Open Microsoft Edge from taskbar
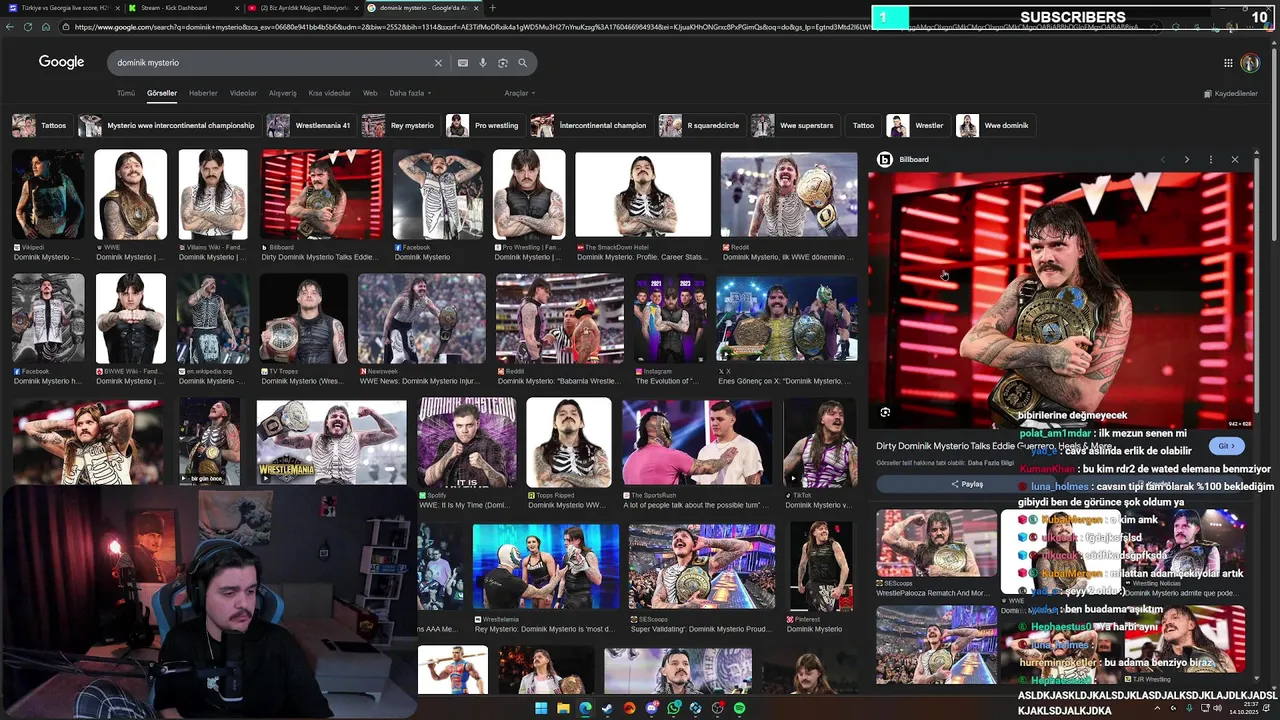Screen dimensions: 1280x720 pos(585,708)
